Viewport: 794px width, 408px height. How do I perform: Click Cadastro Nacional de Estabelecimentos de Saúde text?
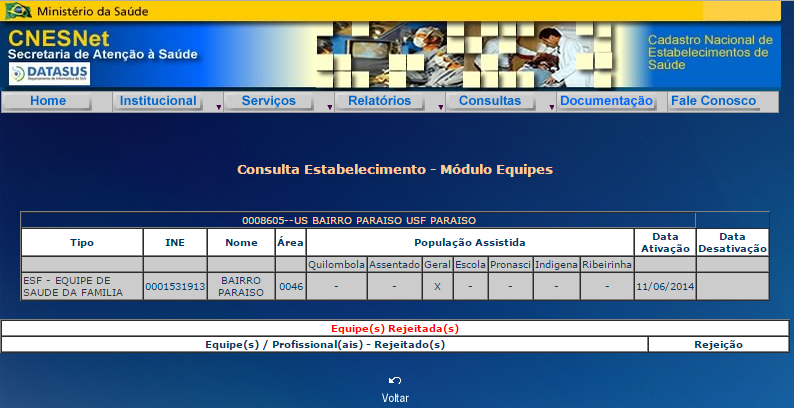pyautogui.click(x=710, y=52)
